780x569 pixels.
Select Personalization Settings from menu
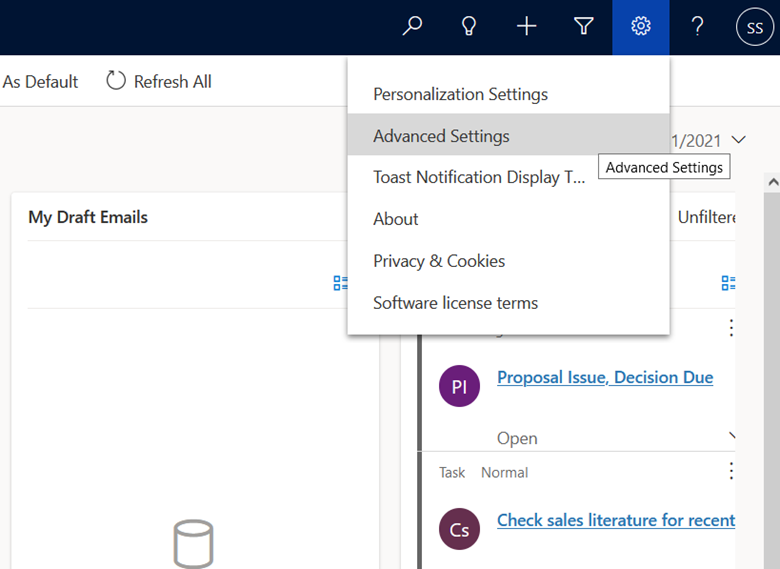coord(460,94)
